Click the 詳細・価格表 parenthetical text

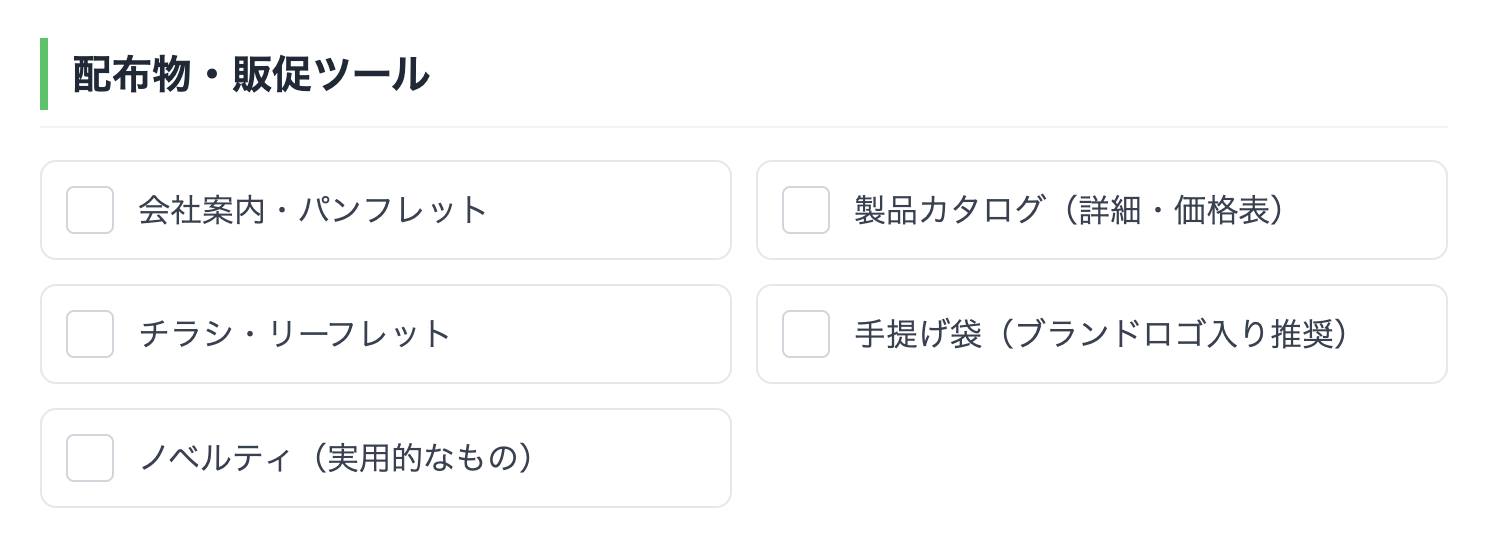point(1170,210)
